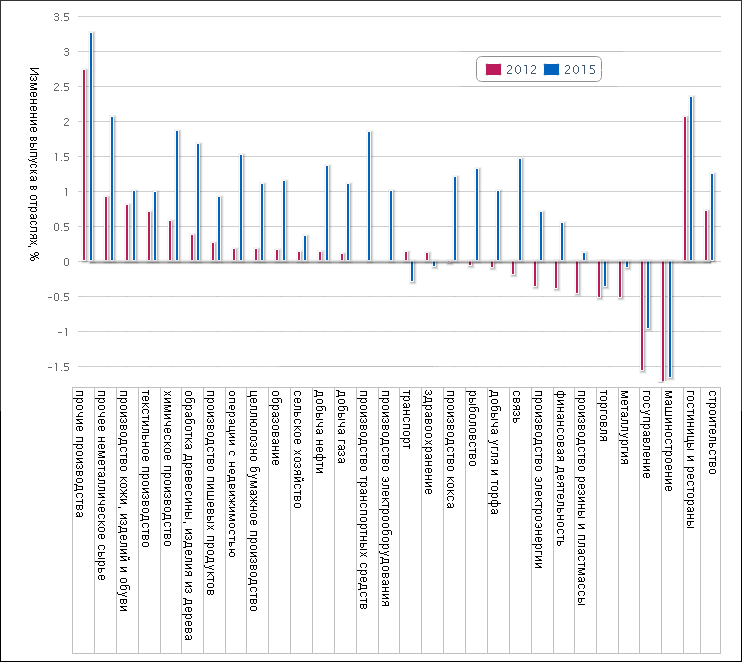The image size is (743, 663).
Task: Click the 2012 bar for гостиницы и рестораны
Action: pyautogui.click(x=685, y=189)
